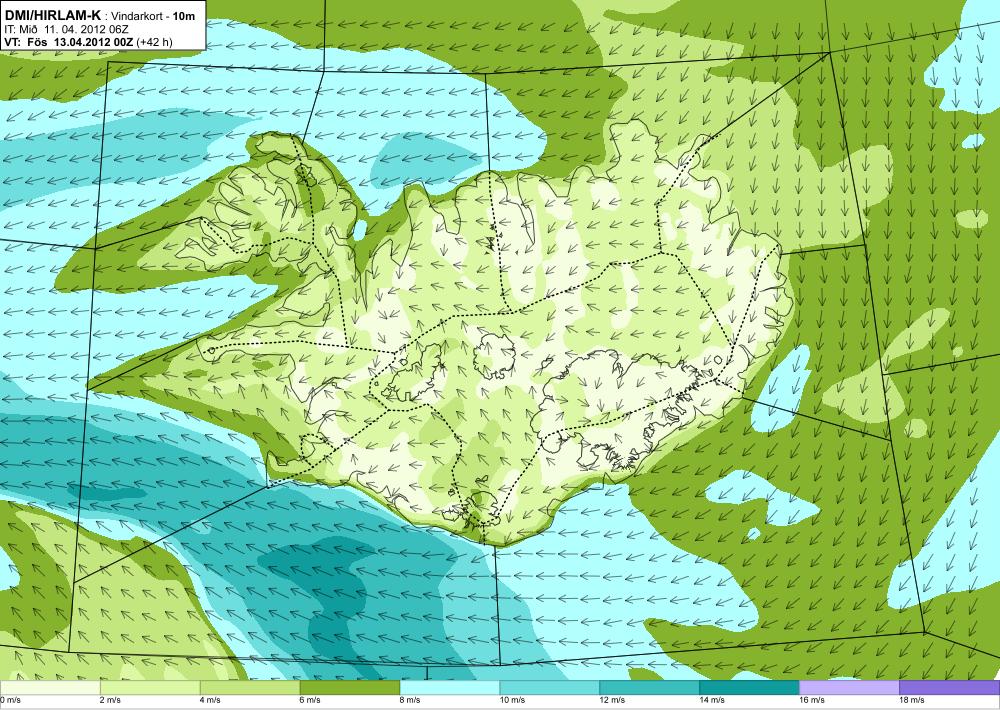Click the '14 m/s' legend label
Viewport: 1000px width, 710px height.
[x=713, y=700]
